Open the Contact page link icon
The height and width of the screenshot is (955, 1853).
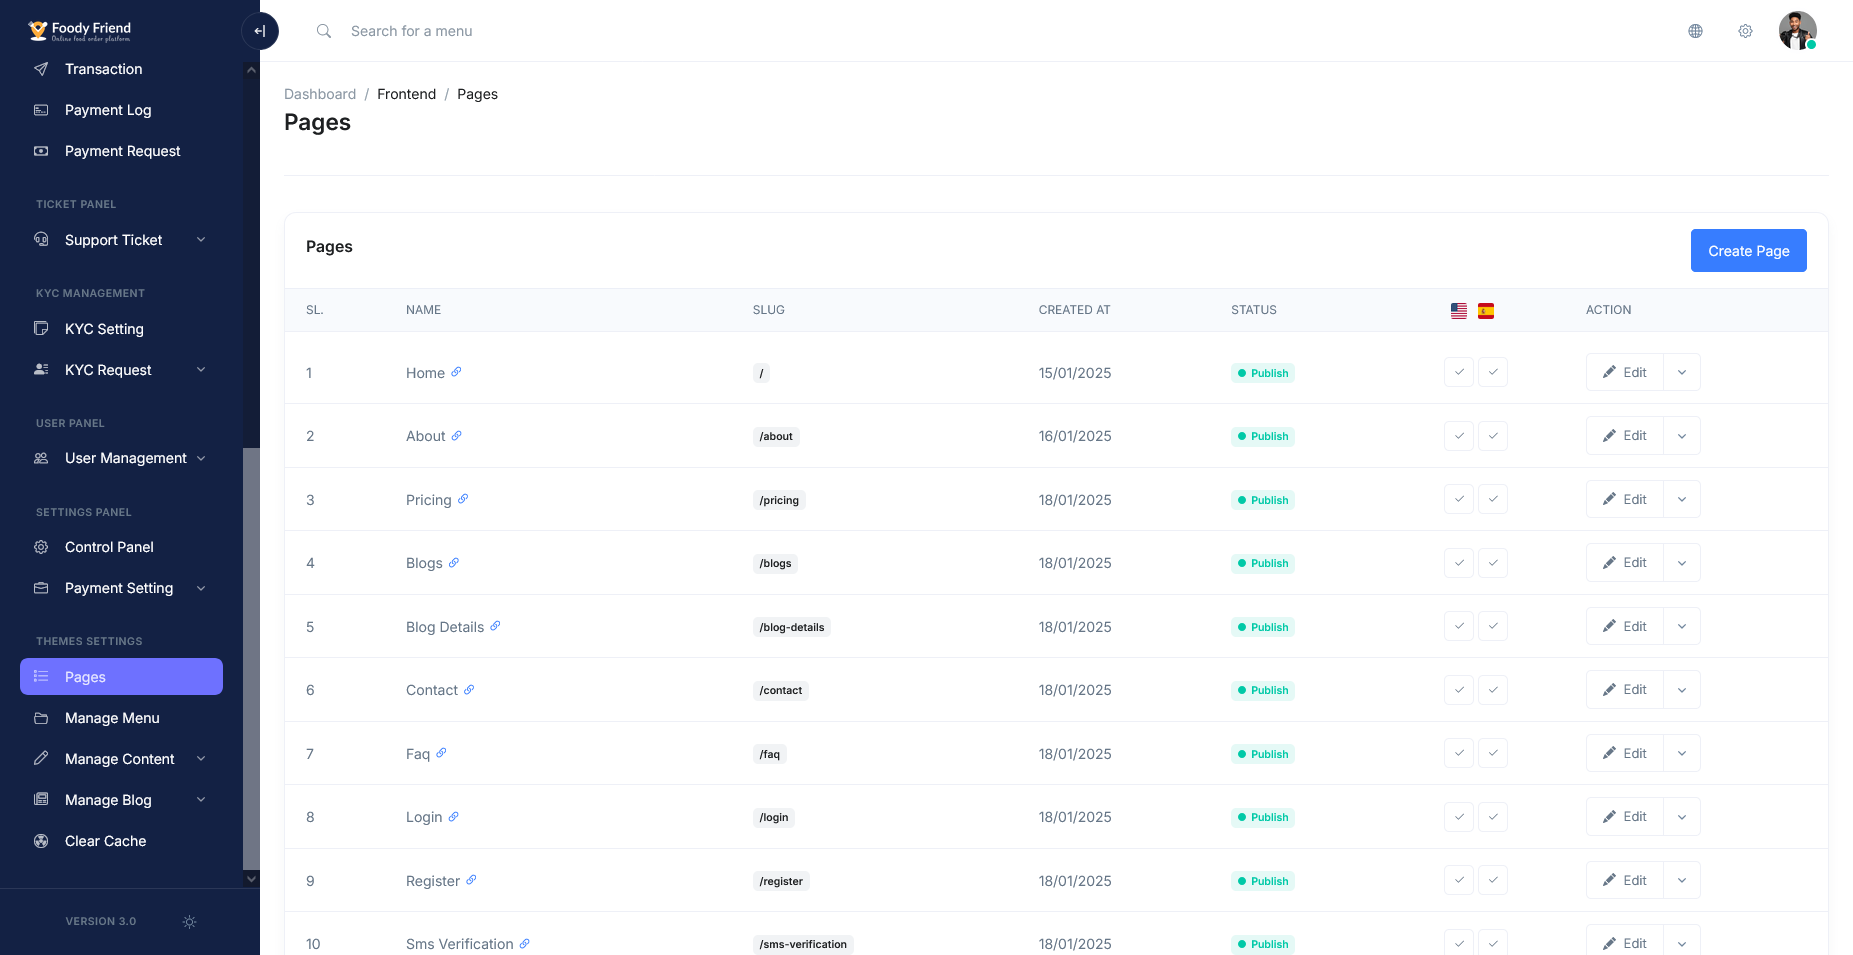469,689
